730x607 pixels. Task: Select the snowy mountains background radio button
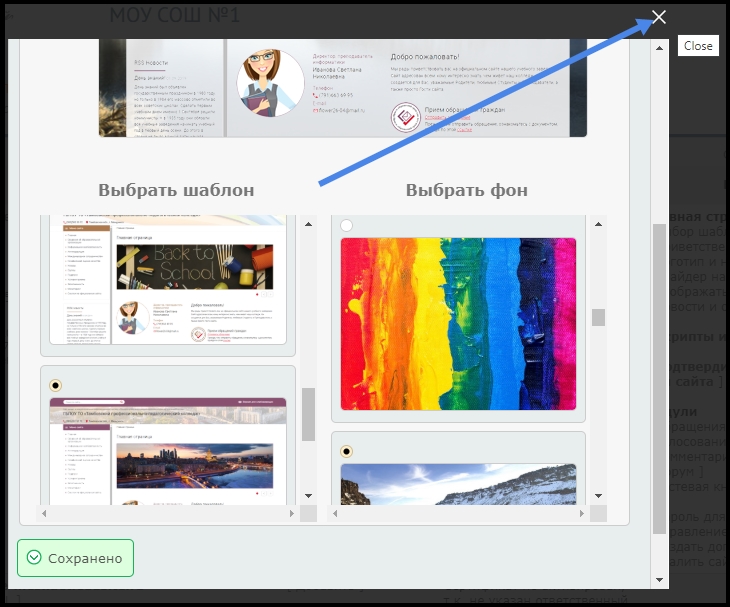pos(346,451)
